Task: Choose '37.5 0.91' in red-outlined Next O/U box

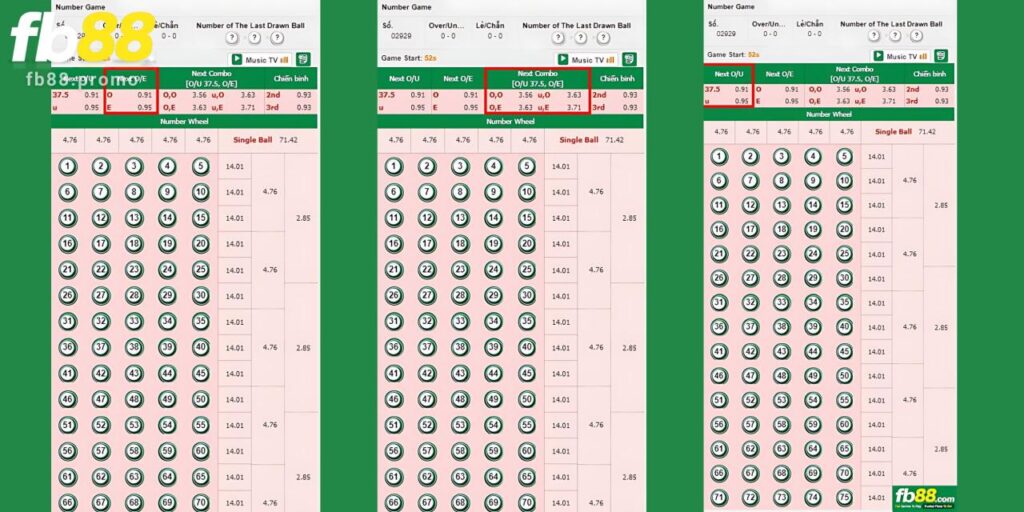Action: pyautogui.click(x=727, y=89)
